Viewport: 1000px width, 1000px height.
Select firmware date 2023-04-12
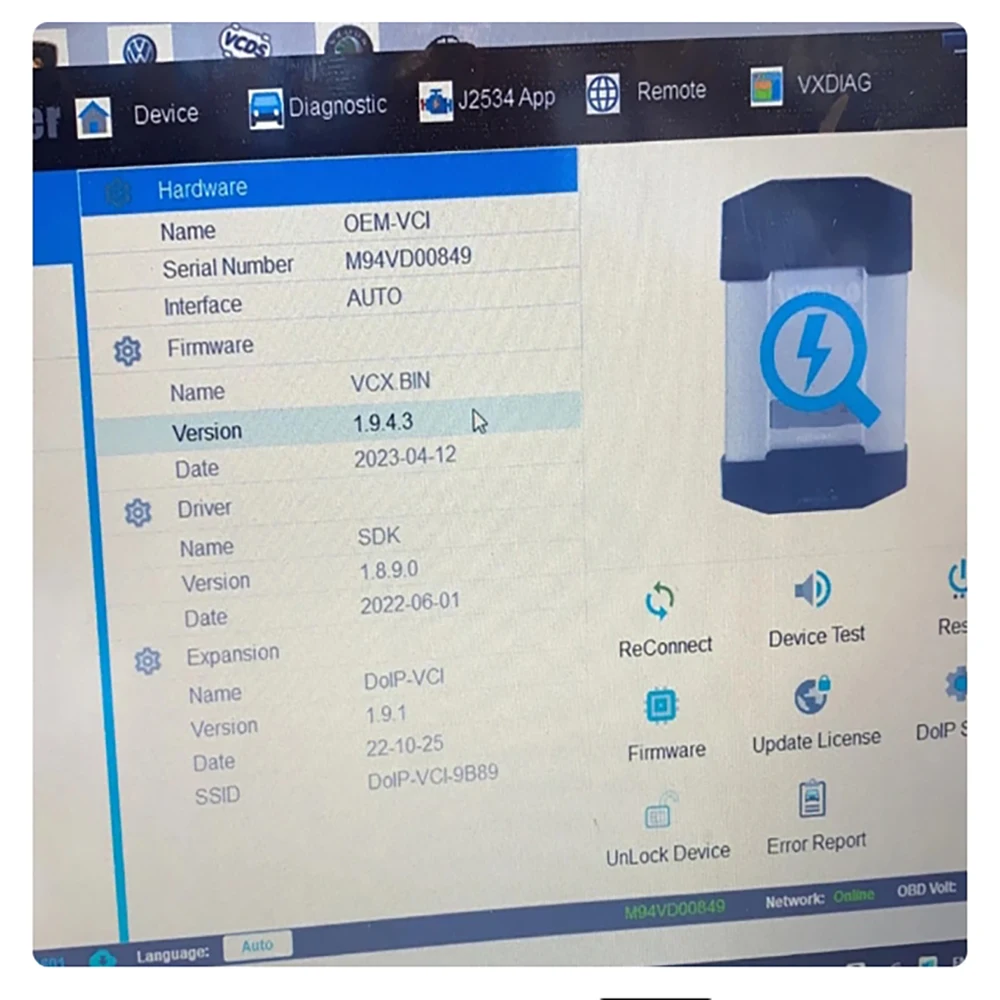coord(405,457)
